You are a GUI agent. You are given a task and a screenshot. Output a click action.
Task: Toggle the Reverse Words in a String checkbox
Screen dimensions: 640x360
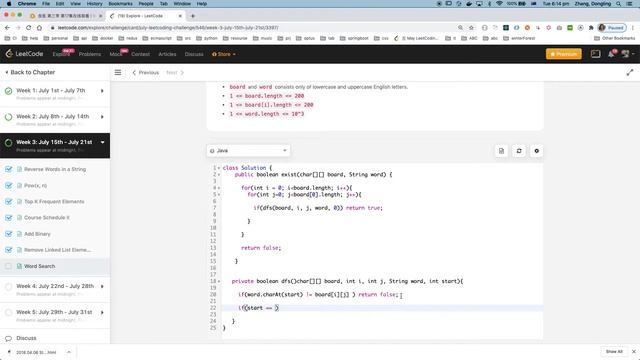(x=9, y=169)
